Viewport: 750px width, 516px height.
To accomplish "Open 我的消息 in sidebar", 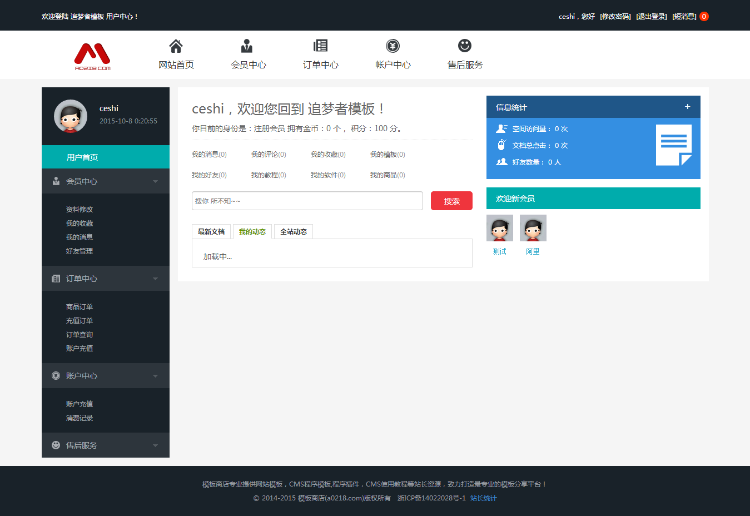I will 79,237.
